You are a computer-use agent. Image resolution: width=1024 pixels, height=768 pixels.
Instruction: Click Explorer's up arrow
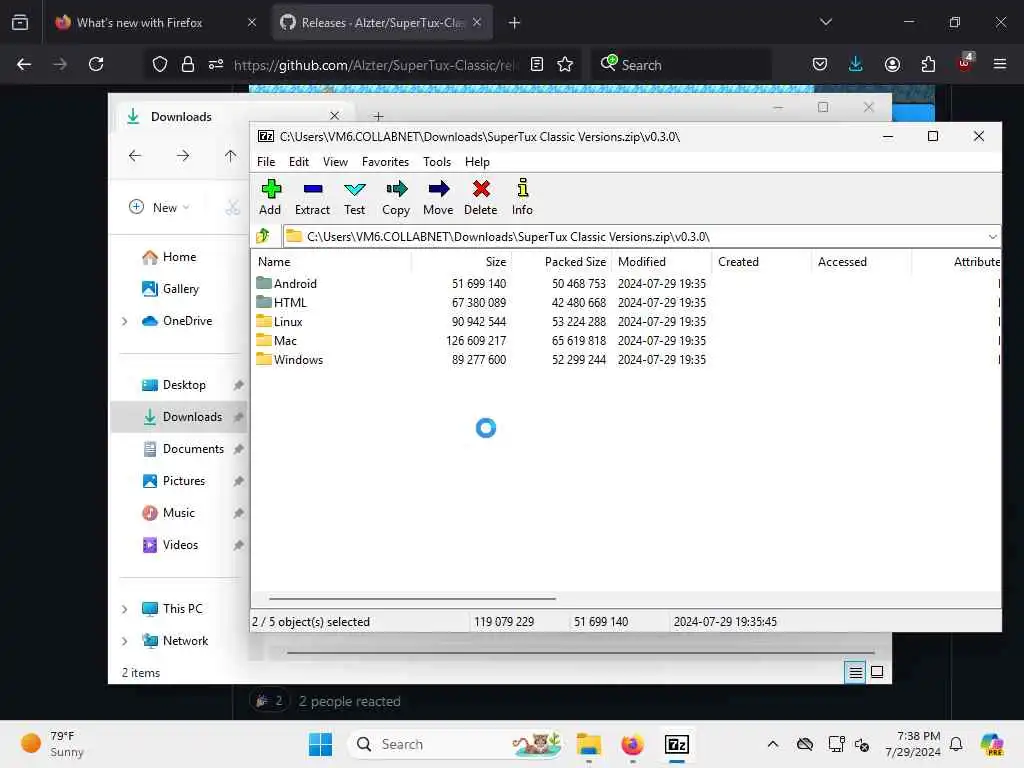click(x=231, y=156)
